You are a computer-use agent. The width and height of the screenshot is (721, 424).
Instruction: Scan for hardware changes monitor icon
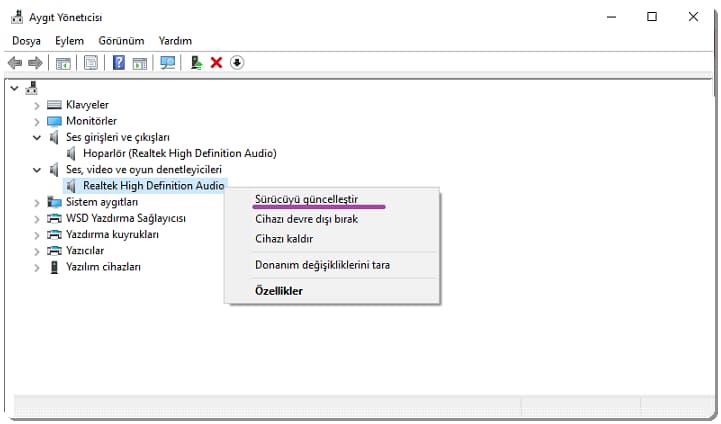[168, 63]
